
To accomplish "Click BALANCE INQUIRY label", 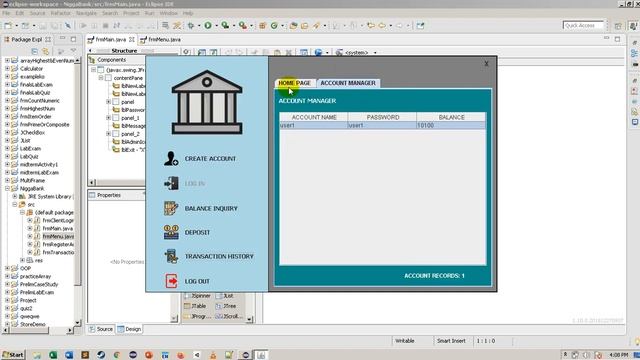I will click(x=211, y=208).
